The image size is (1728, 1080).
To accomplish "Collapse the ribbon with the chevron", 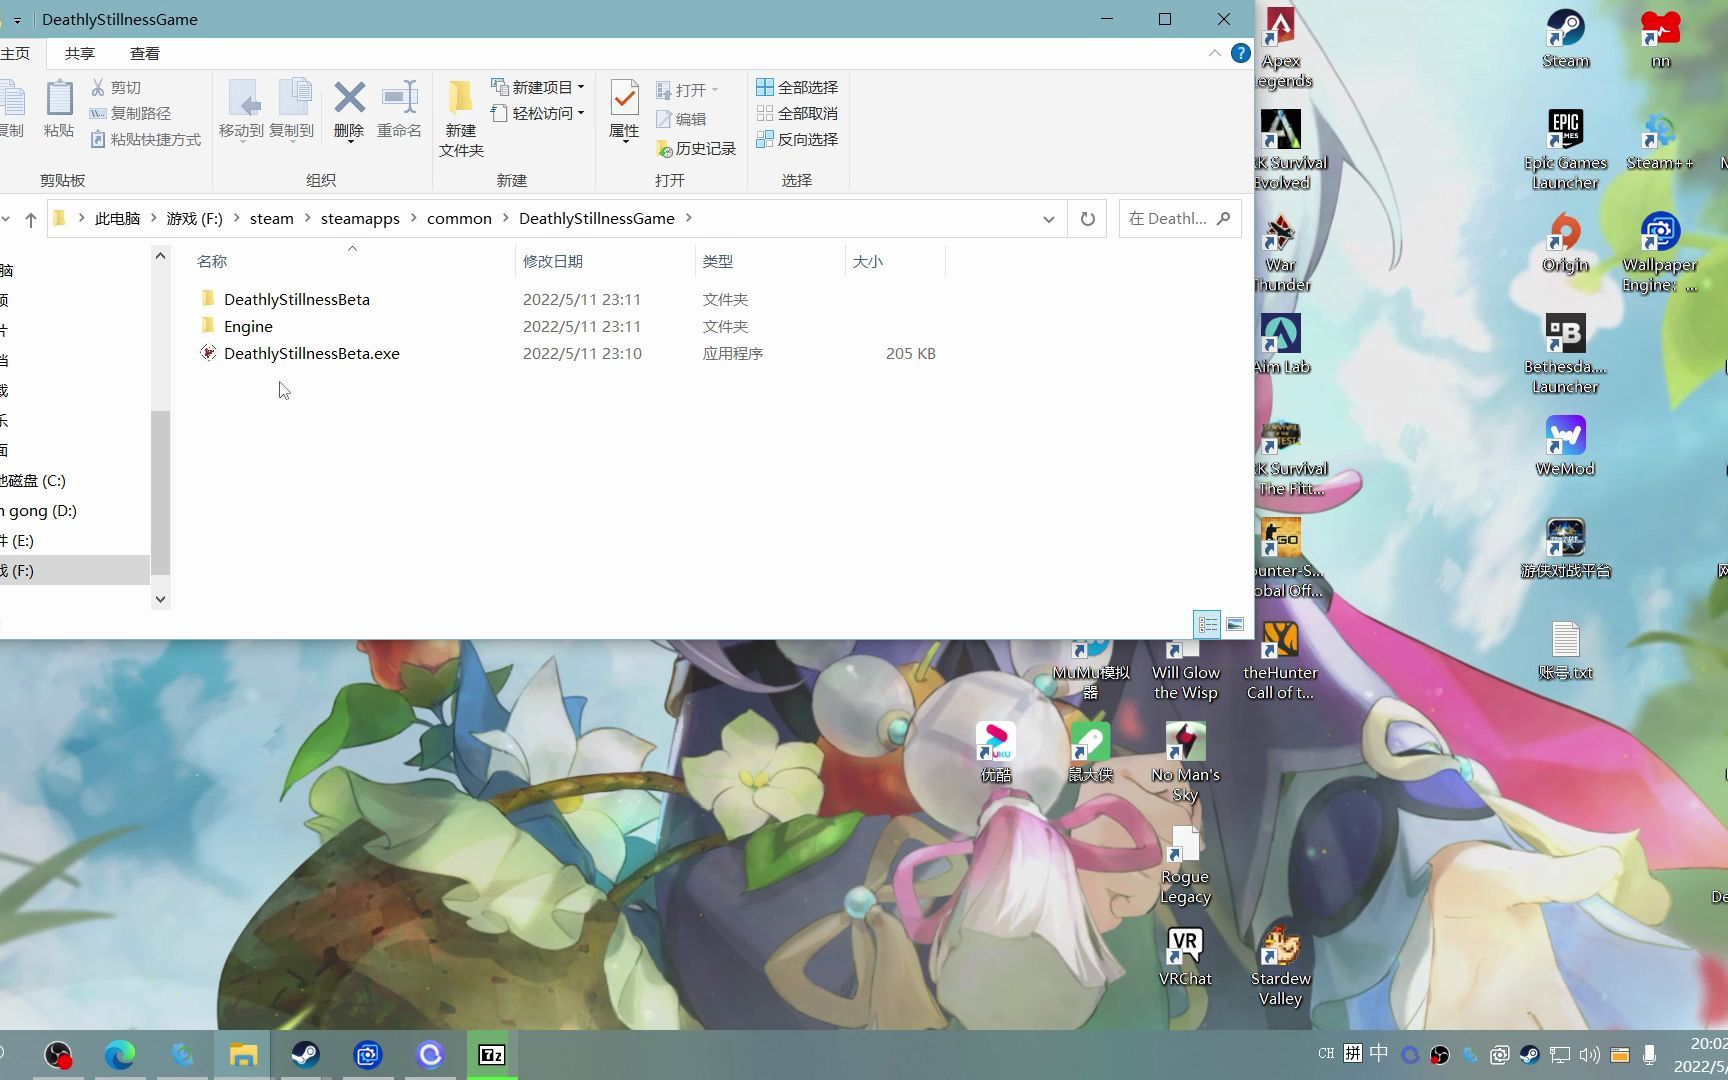I will pos(1214,53).
